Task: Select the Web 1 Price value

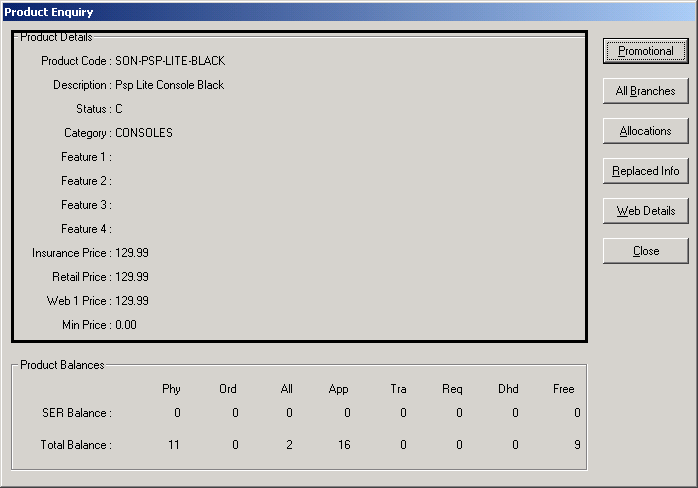Action: point(132,301)
